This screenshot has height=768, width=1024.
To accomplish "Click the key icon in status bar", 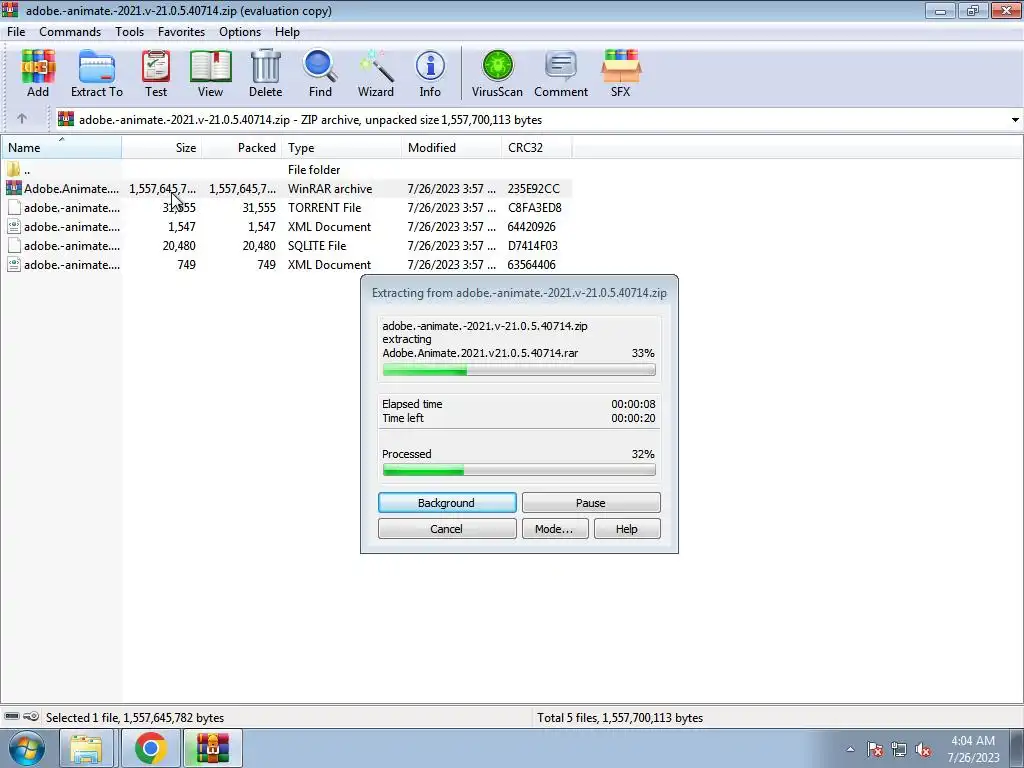I will pyautogui.click(x=31, y=716).
